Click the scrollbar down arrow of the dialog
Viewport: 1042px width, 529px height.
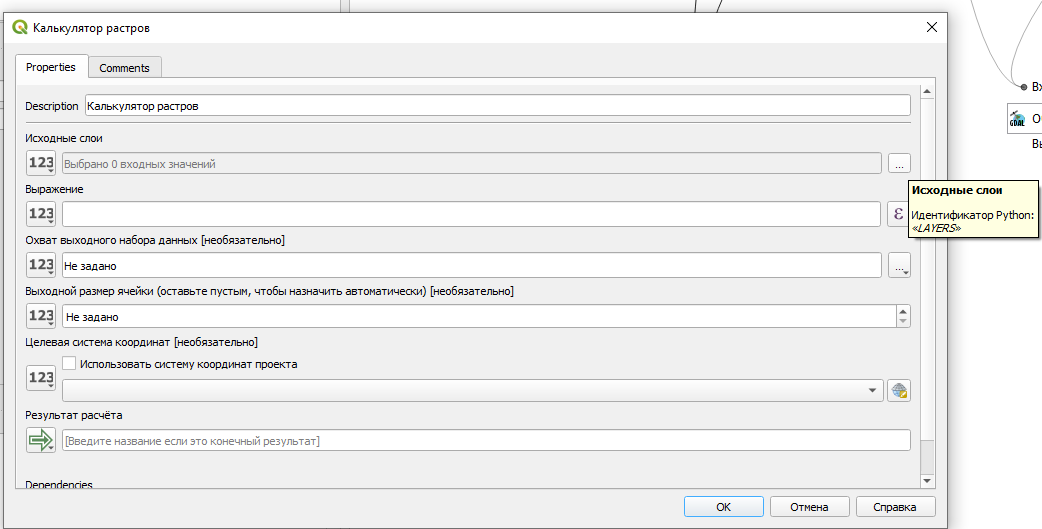click(928, 480)
